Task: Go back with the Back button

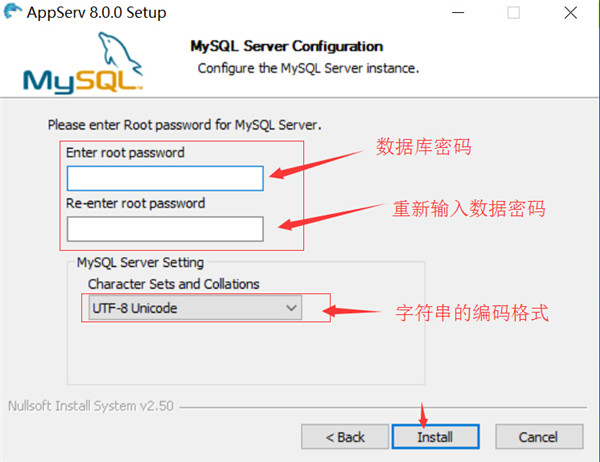Action: point(345,437)
